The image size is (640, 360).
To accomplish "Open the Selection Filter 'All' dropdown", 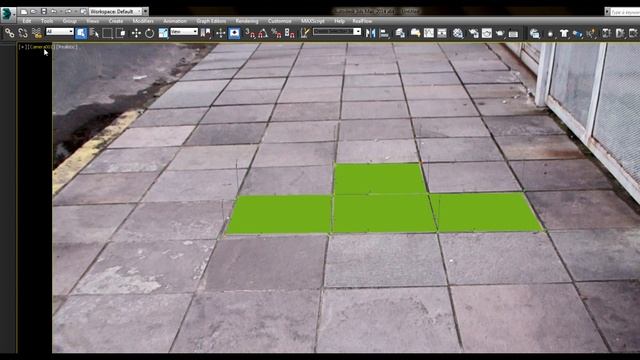I will click(60, 31).
